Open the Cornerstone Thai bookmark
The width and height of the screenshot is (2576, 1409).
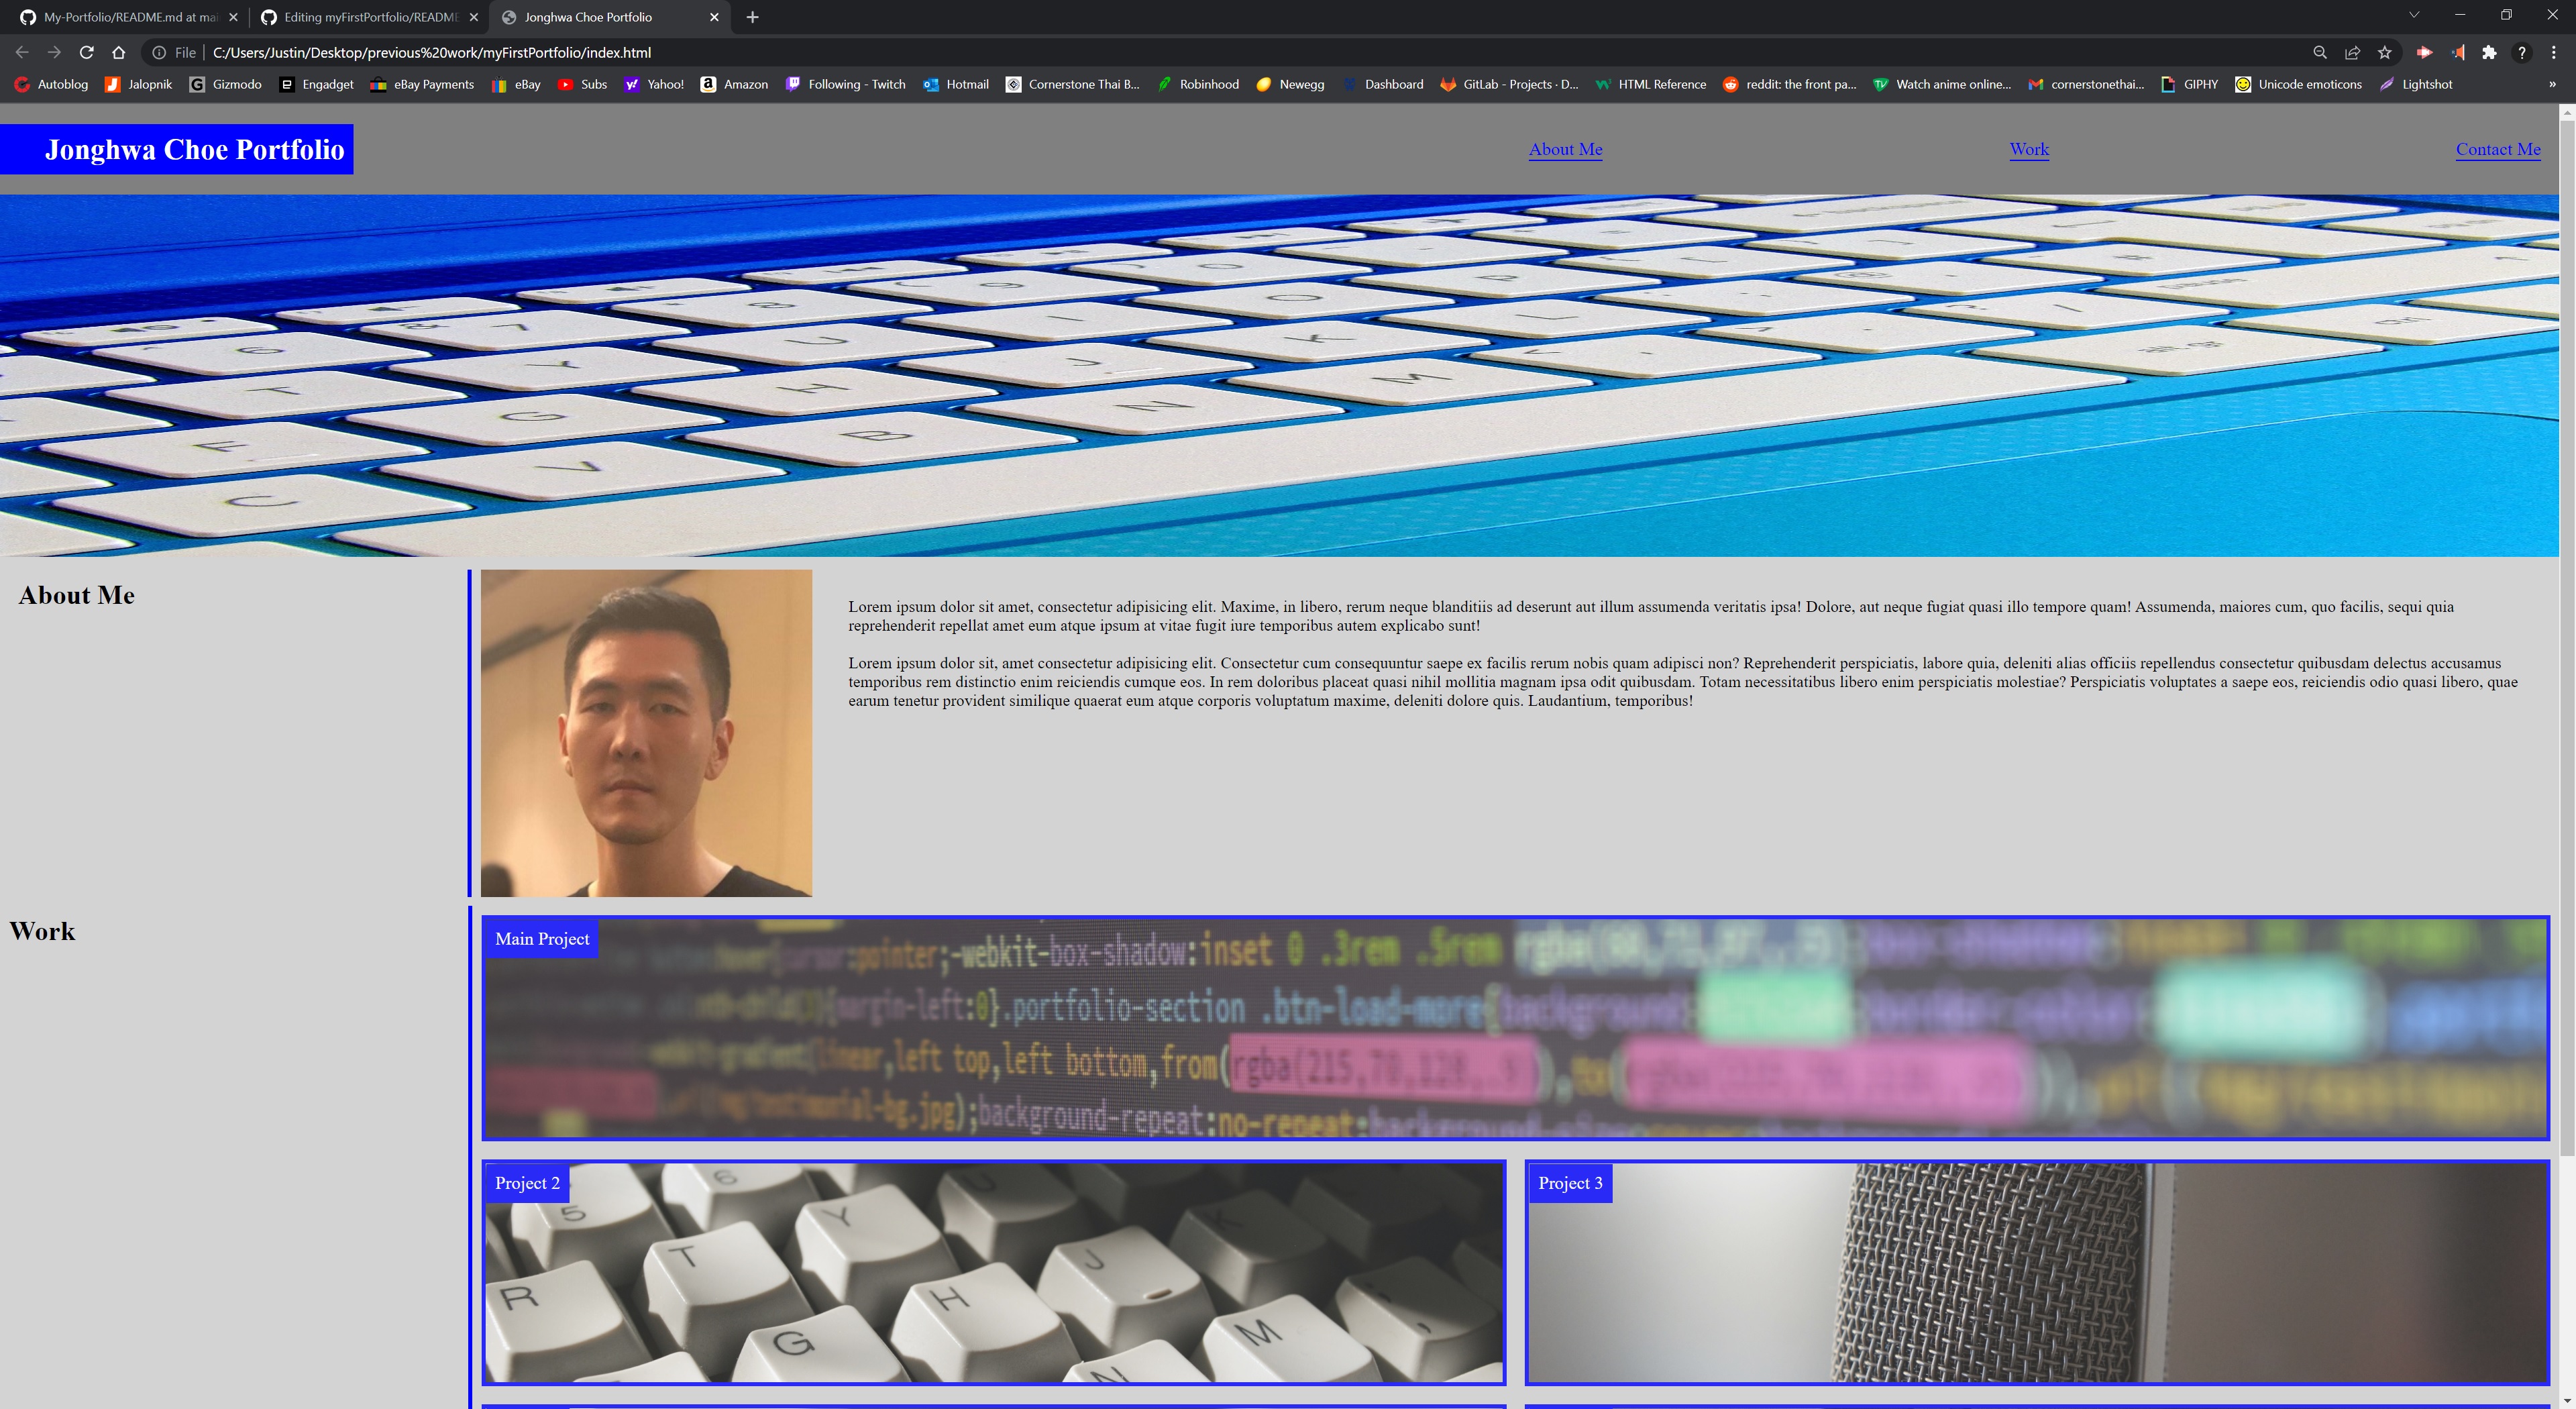[x=1072, y=84]
